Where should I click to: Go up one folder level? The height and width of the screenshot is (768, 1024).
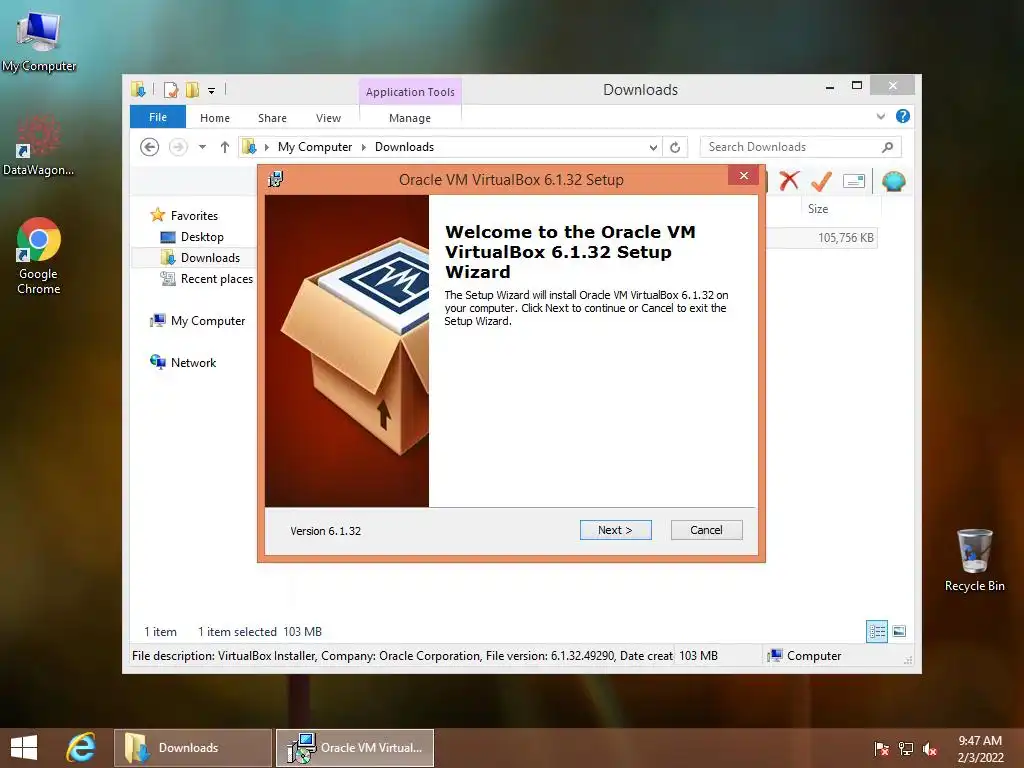tap(225, 147)
